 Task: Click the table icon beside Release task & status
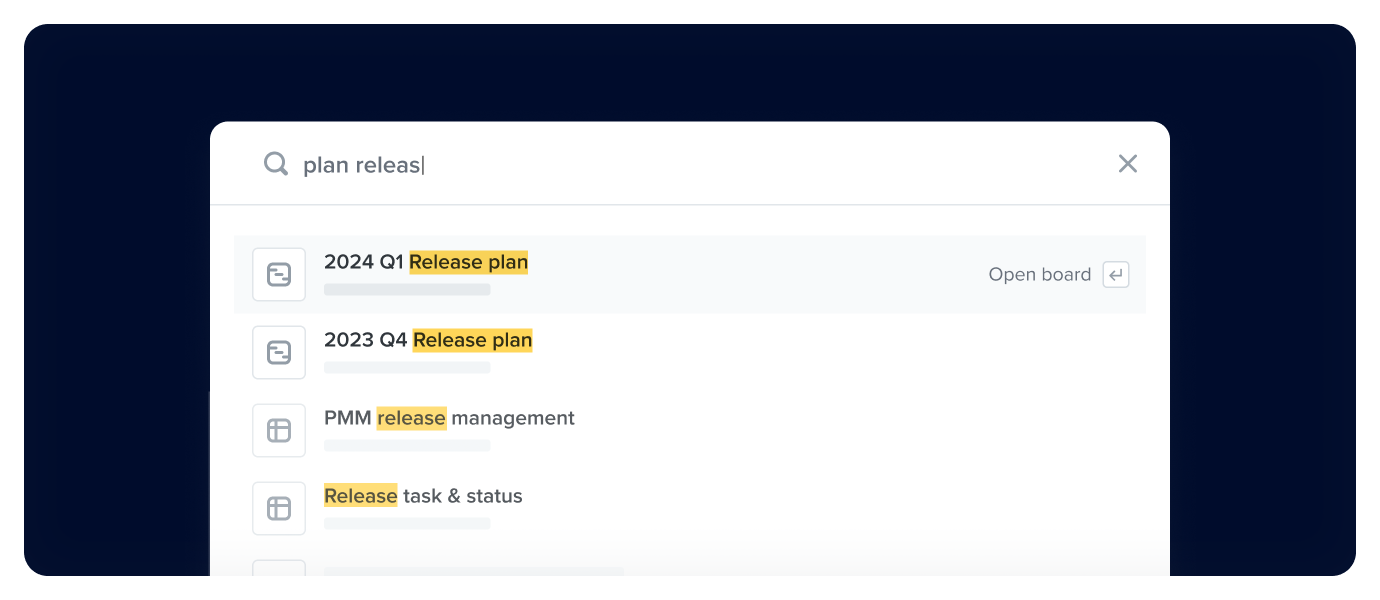[x=279, y=508]
